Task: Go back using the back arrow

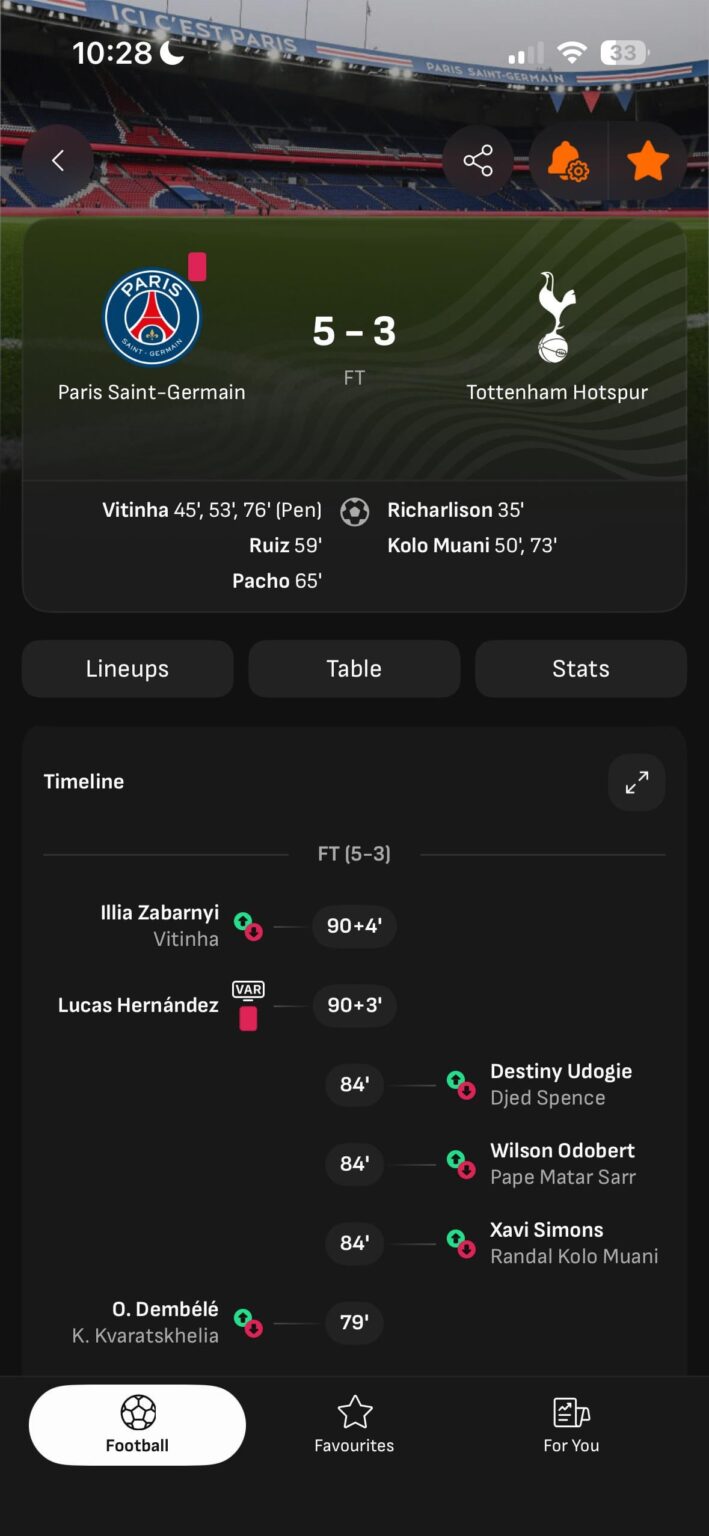Action: [57, 160]
